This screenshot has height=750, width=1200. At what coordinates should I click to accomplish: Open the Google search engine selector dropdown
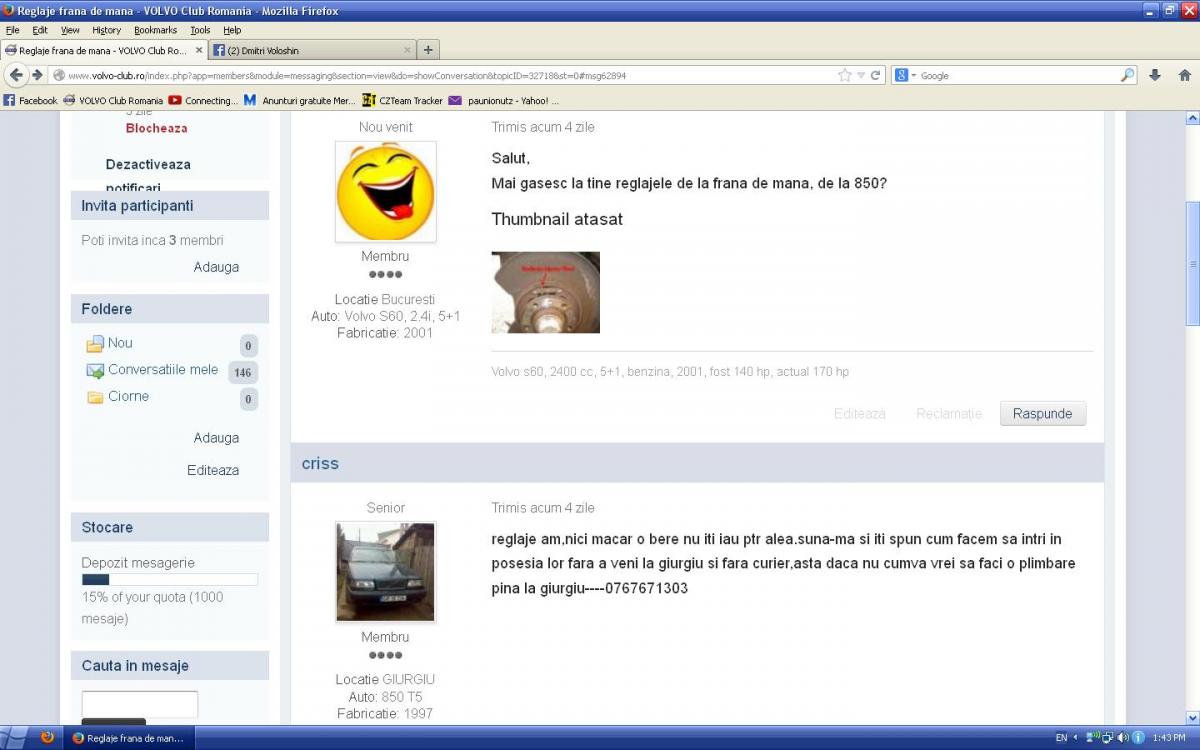pyautogui.click(x=904, y=76)
